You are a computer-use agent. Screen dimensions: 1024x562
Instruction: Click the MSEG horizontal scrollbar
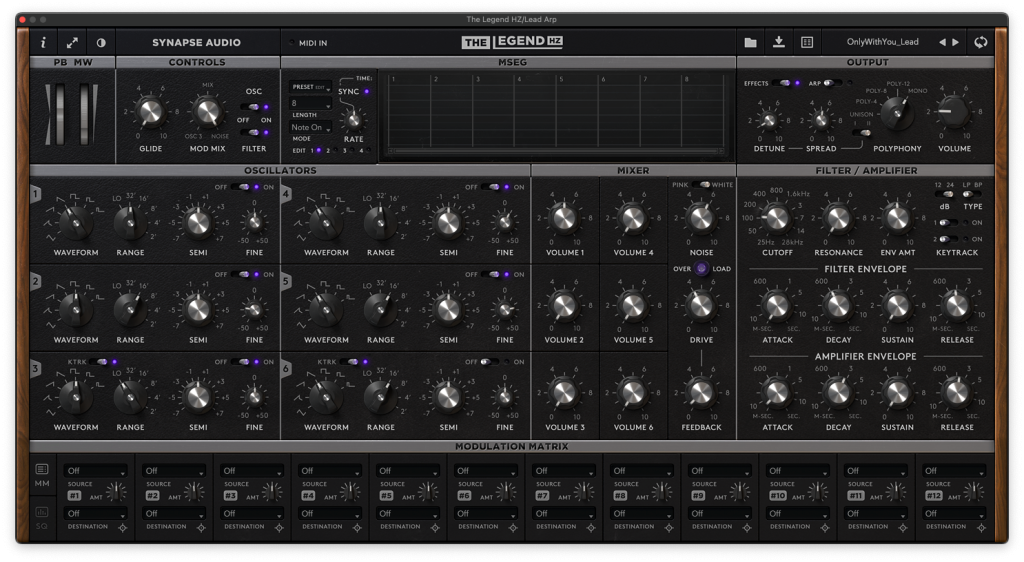click(x=557, y=151)
